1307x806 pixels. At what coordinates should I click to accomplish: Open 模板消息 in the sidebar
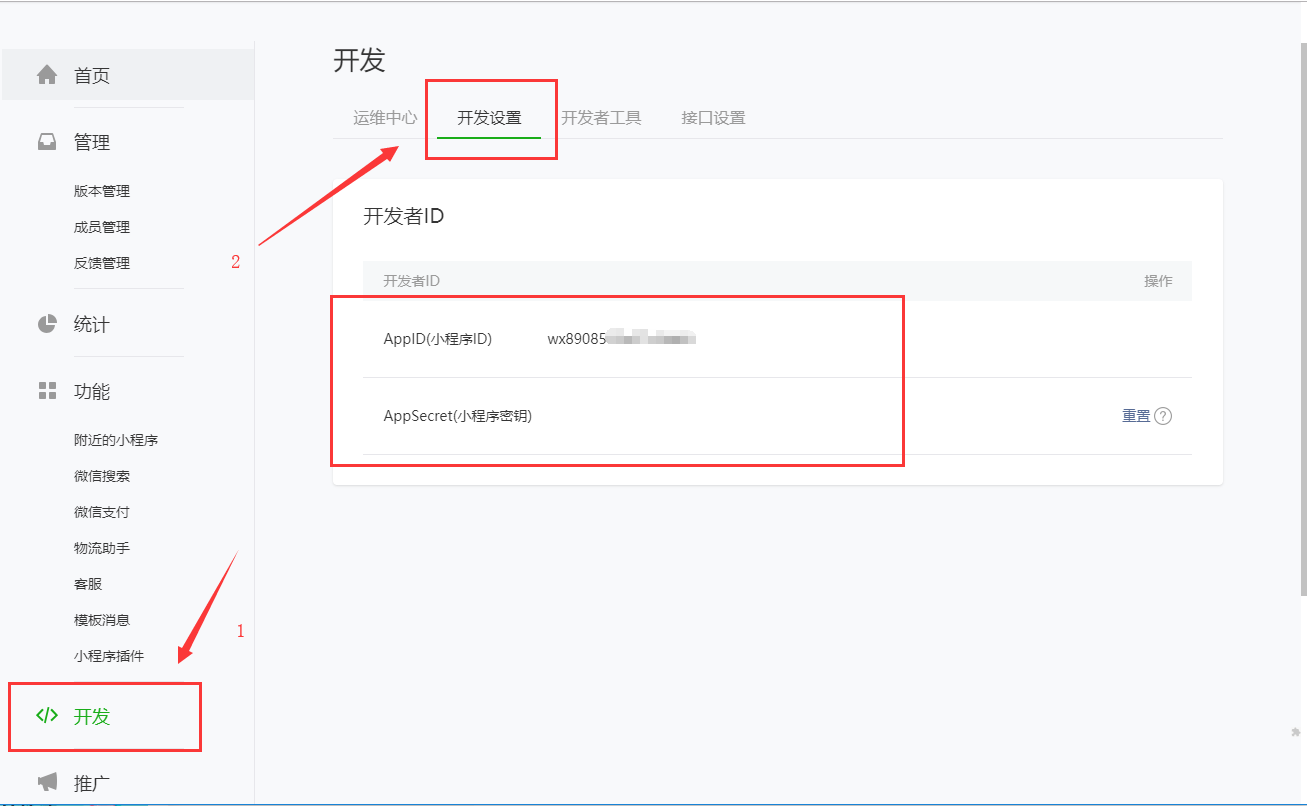102,620
